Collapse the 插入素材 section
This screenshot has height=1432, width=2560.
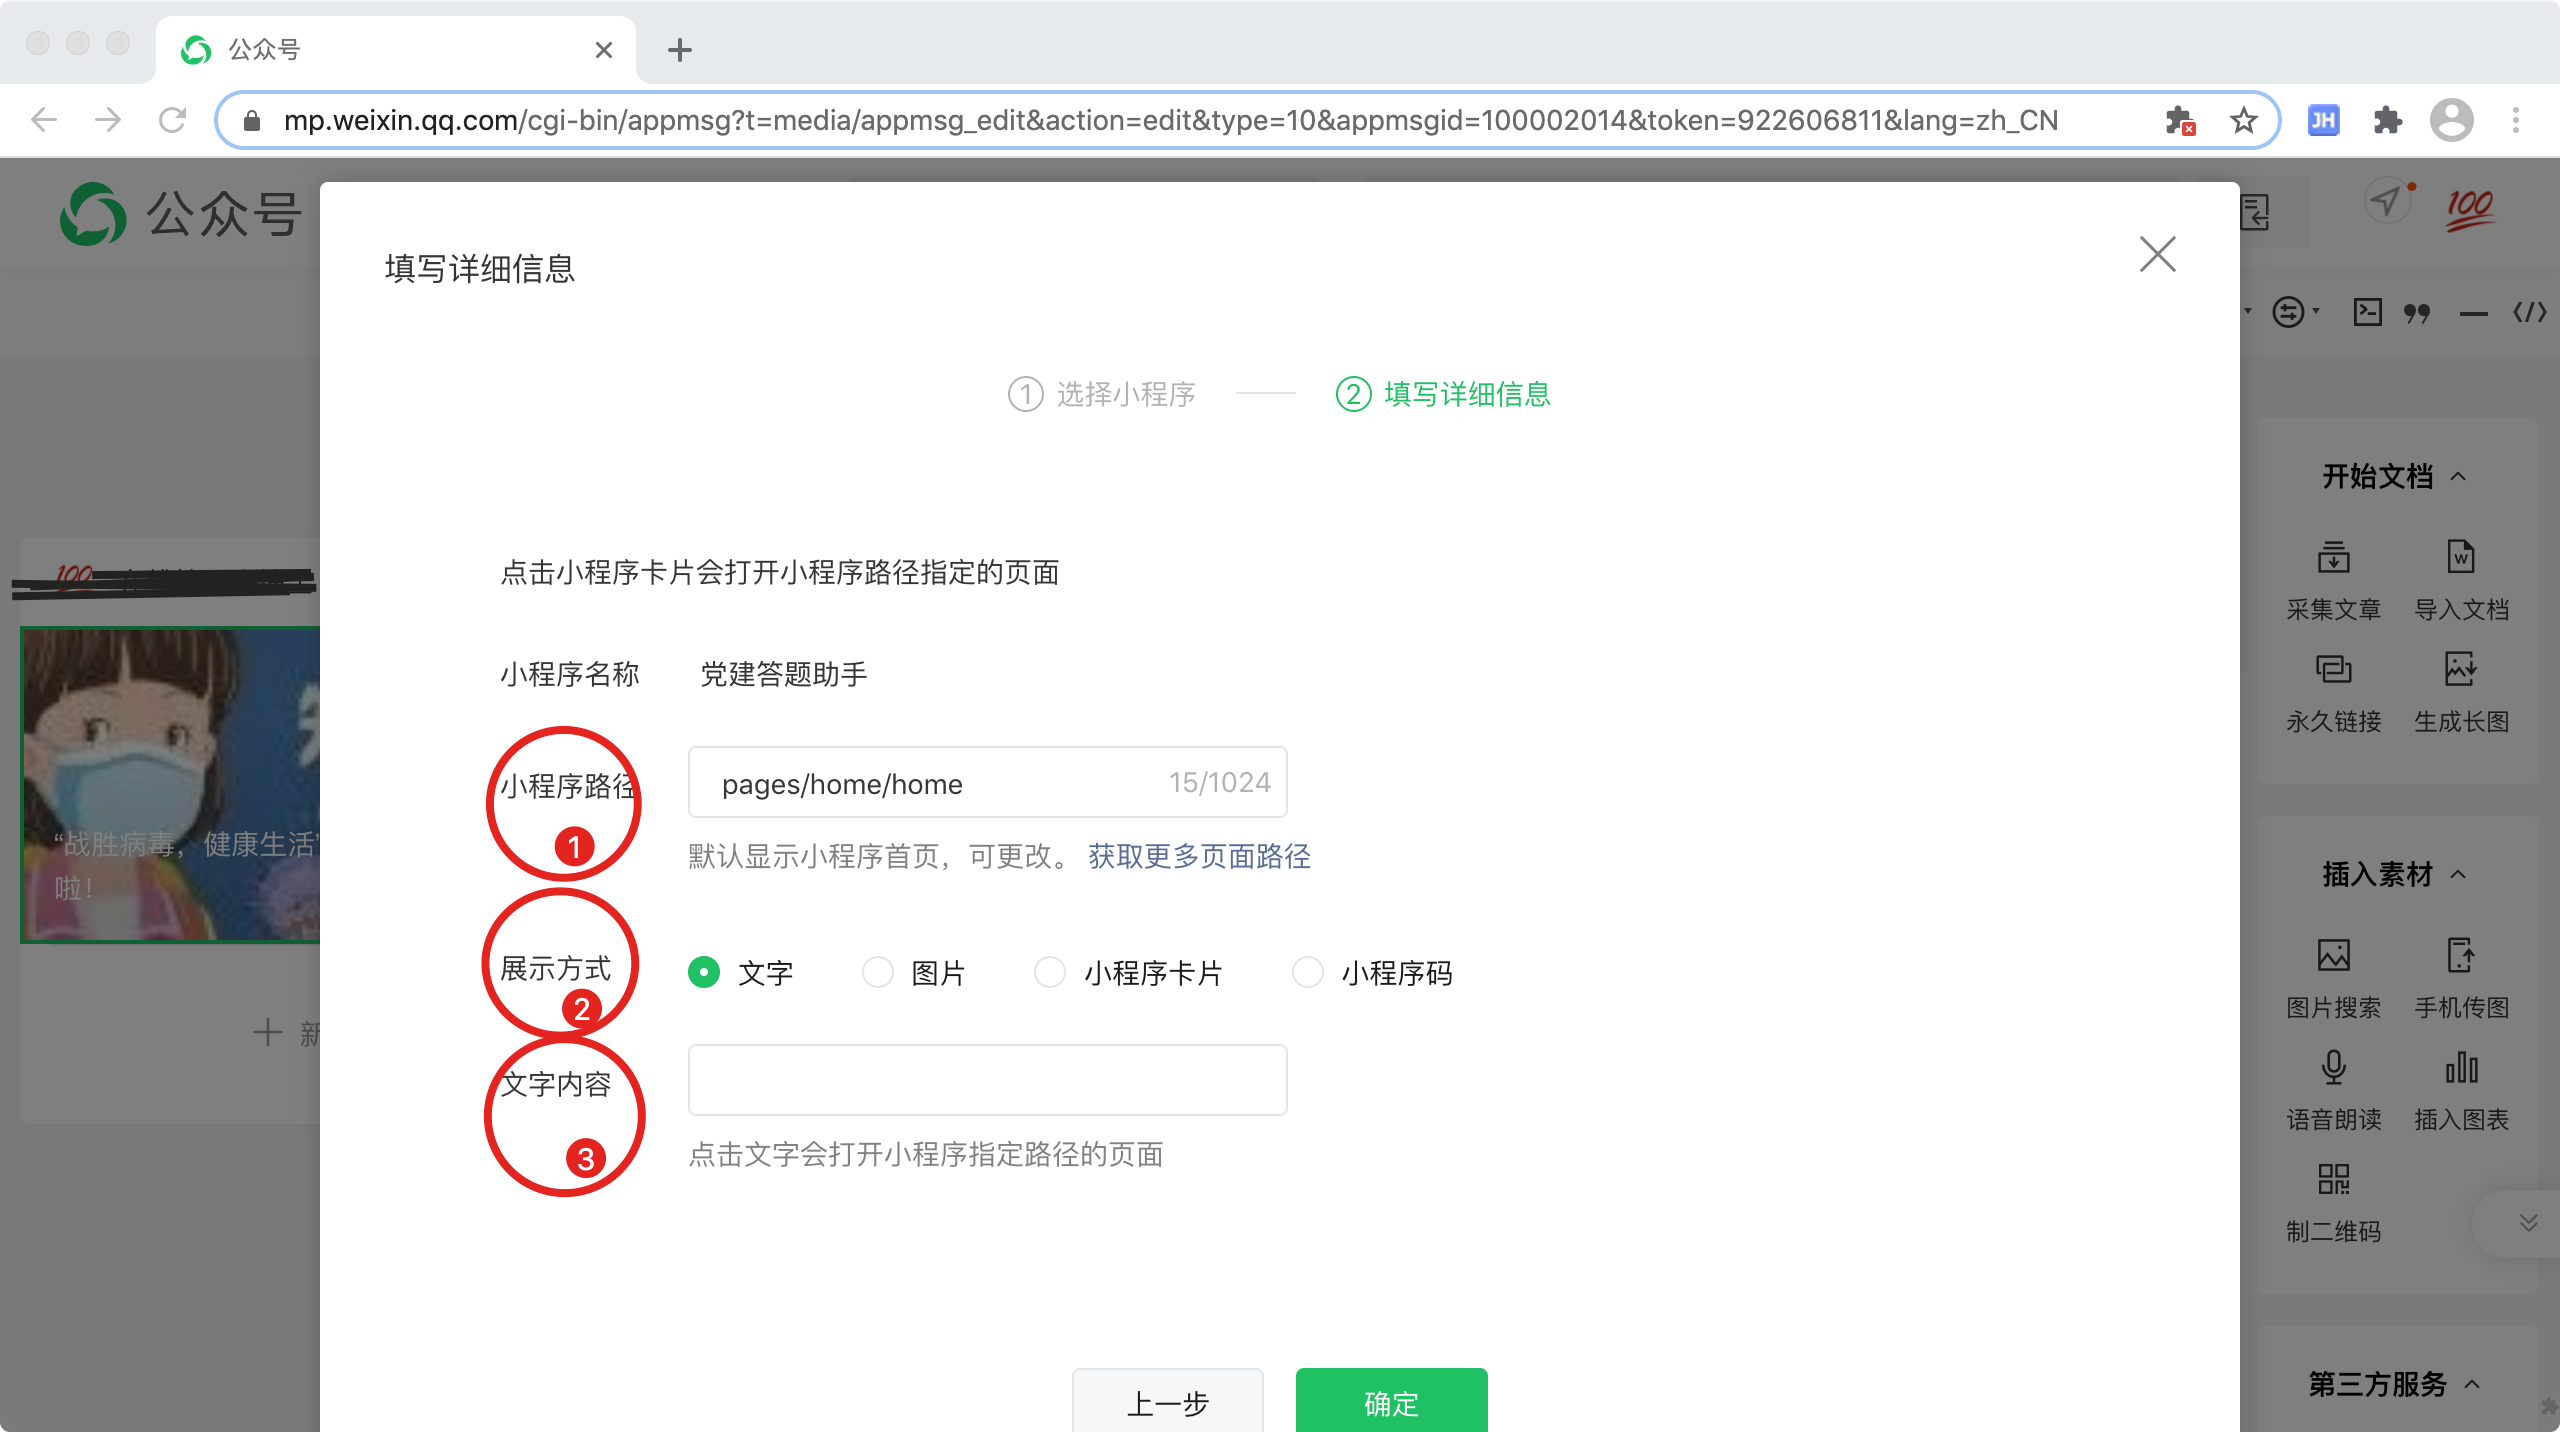(2458, 875)
